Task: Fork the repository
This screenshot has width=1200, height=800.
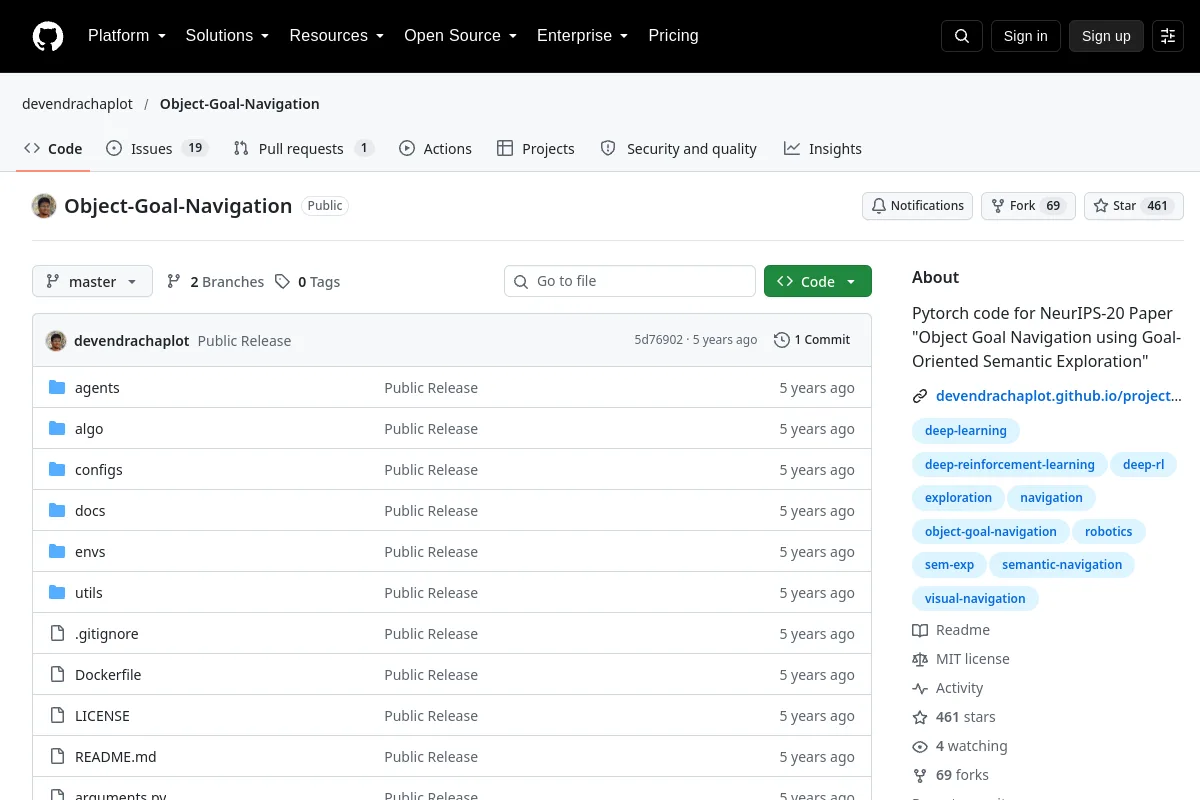Action: [x=1028, y=206]
